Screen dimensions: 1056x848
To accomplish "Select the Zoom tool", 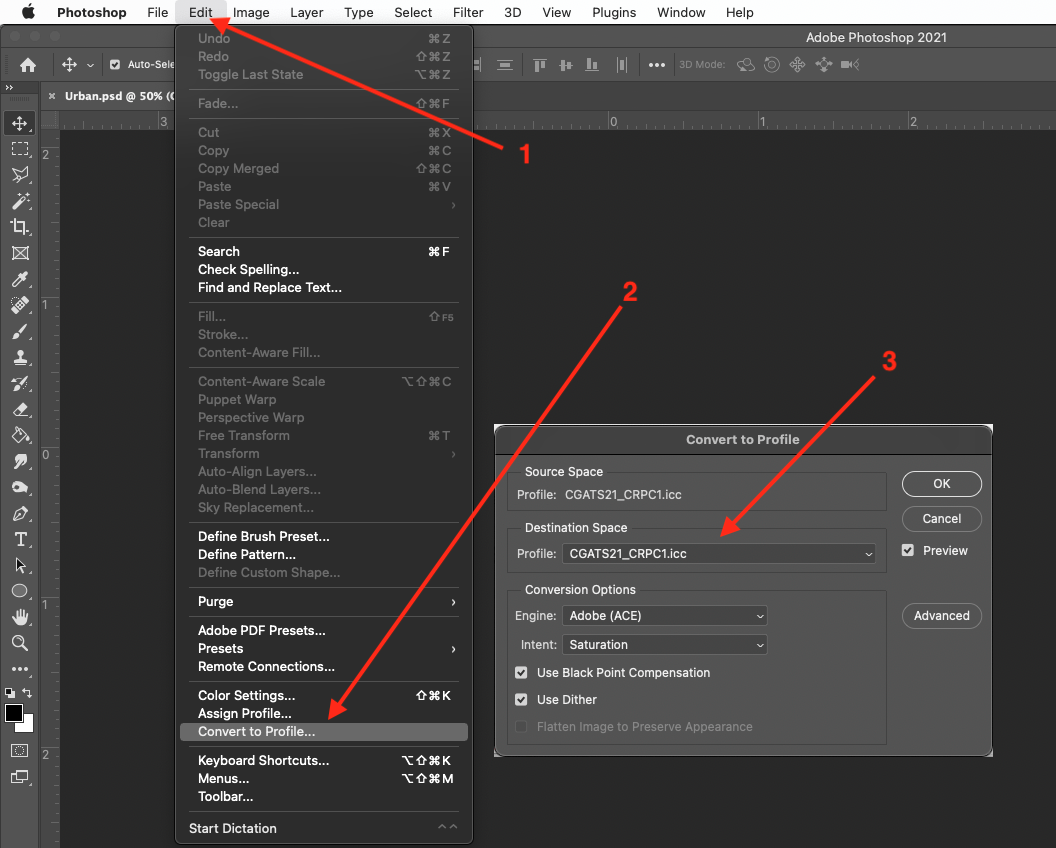I will (x=20, y=643).
